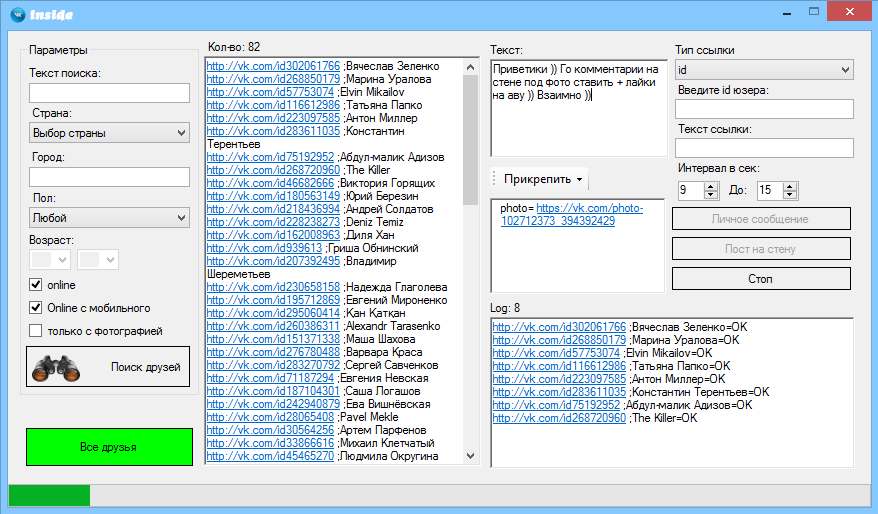The height and width of the screenshot is (514, 878).
Task: Open Сергей Савченков's profile link
Action: tap(273, 365)
